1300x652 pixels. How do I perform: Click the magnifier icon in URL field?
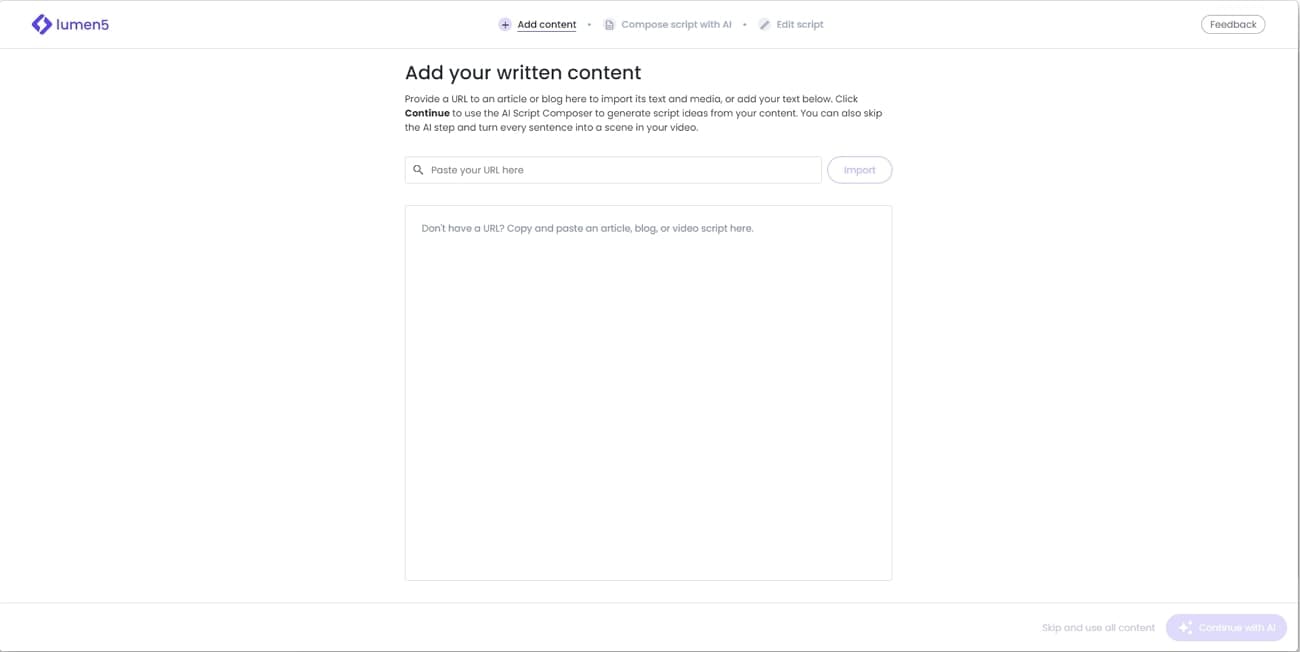coord(418,170)
